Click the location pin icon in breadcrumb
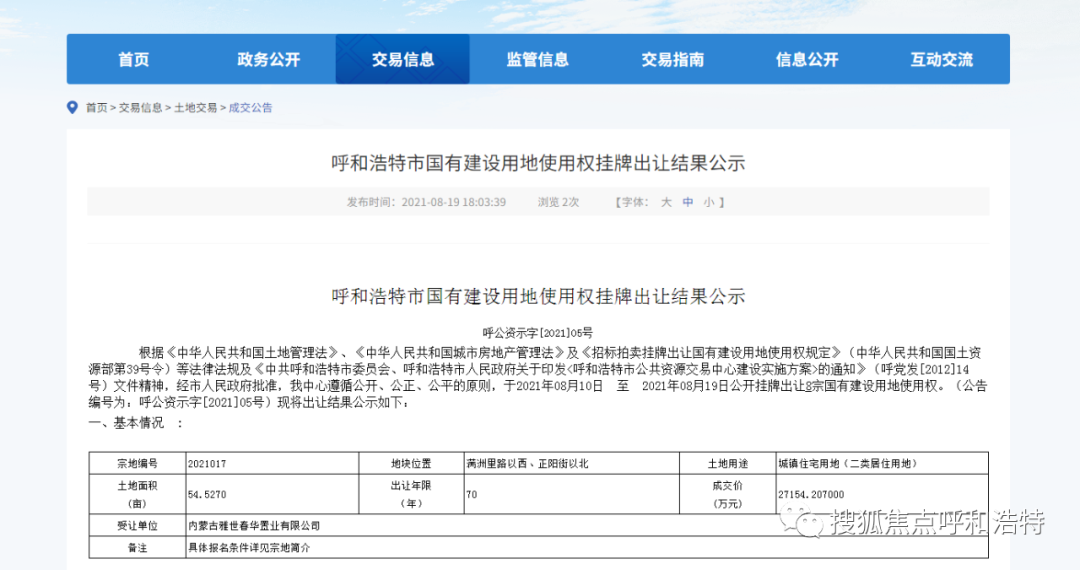Image resolution: width=1080 pixels, height=570 pixels. click(72, 107)
